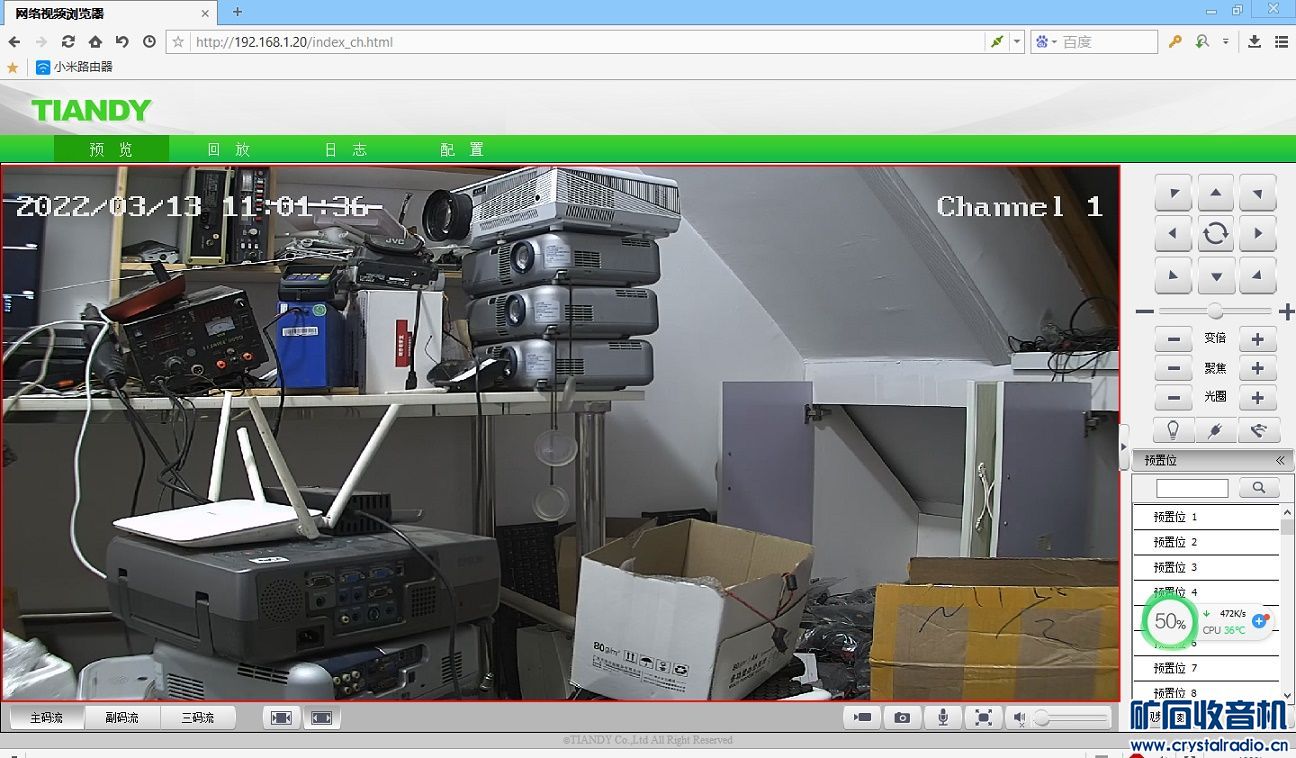Lower PTZ speed with slider minus
The image size is (1296, 758).
(1145, 312)
